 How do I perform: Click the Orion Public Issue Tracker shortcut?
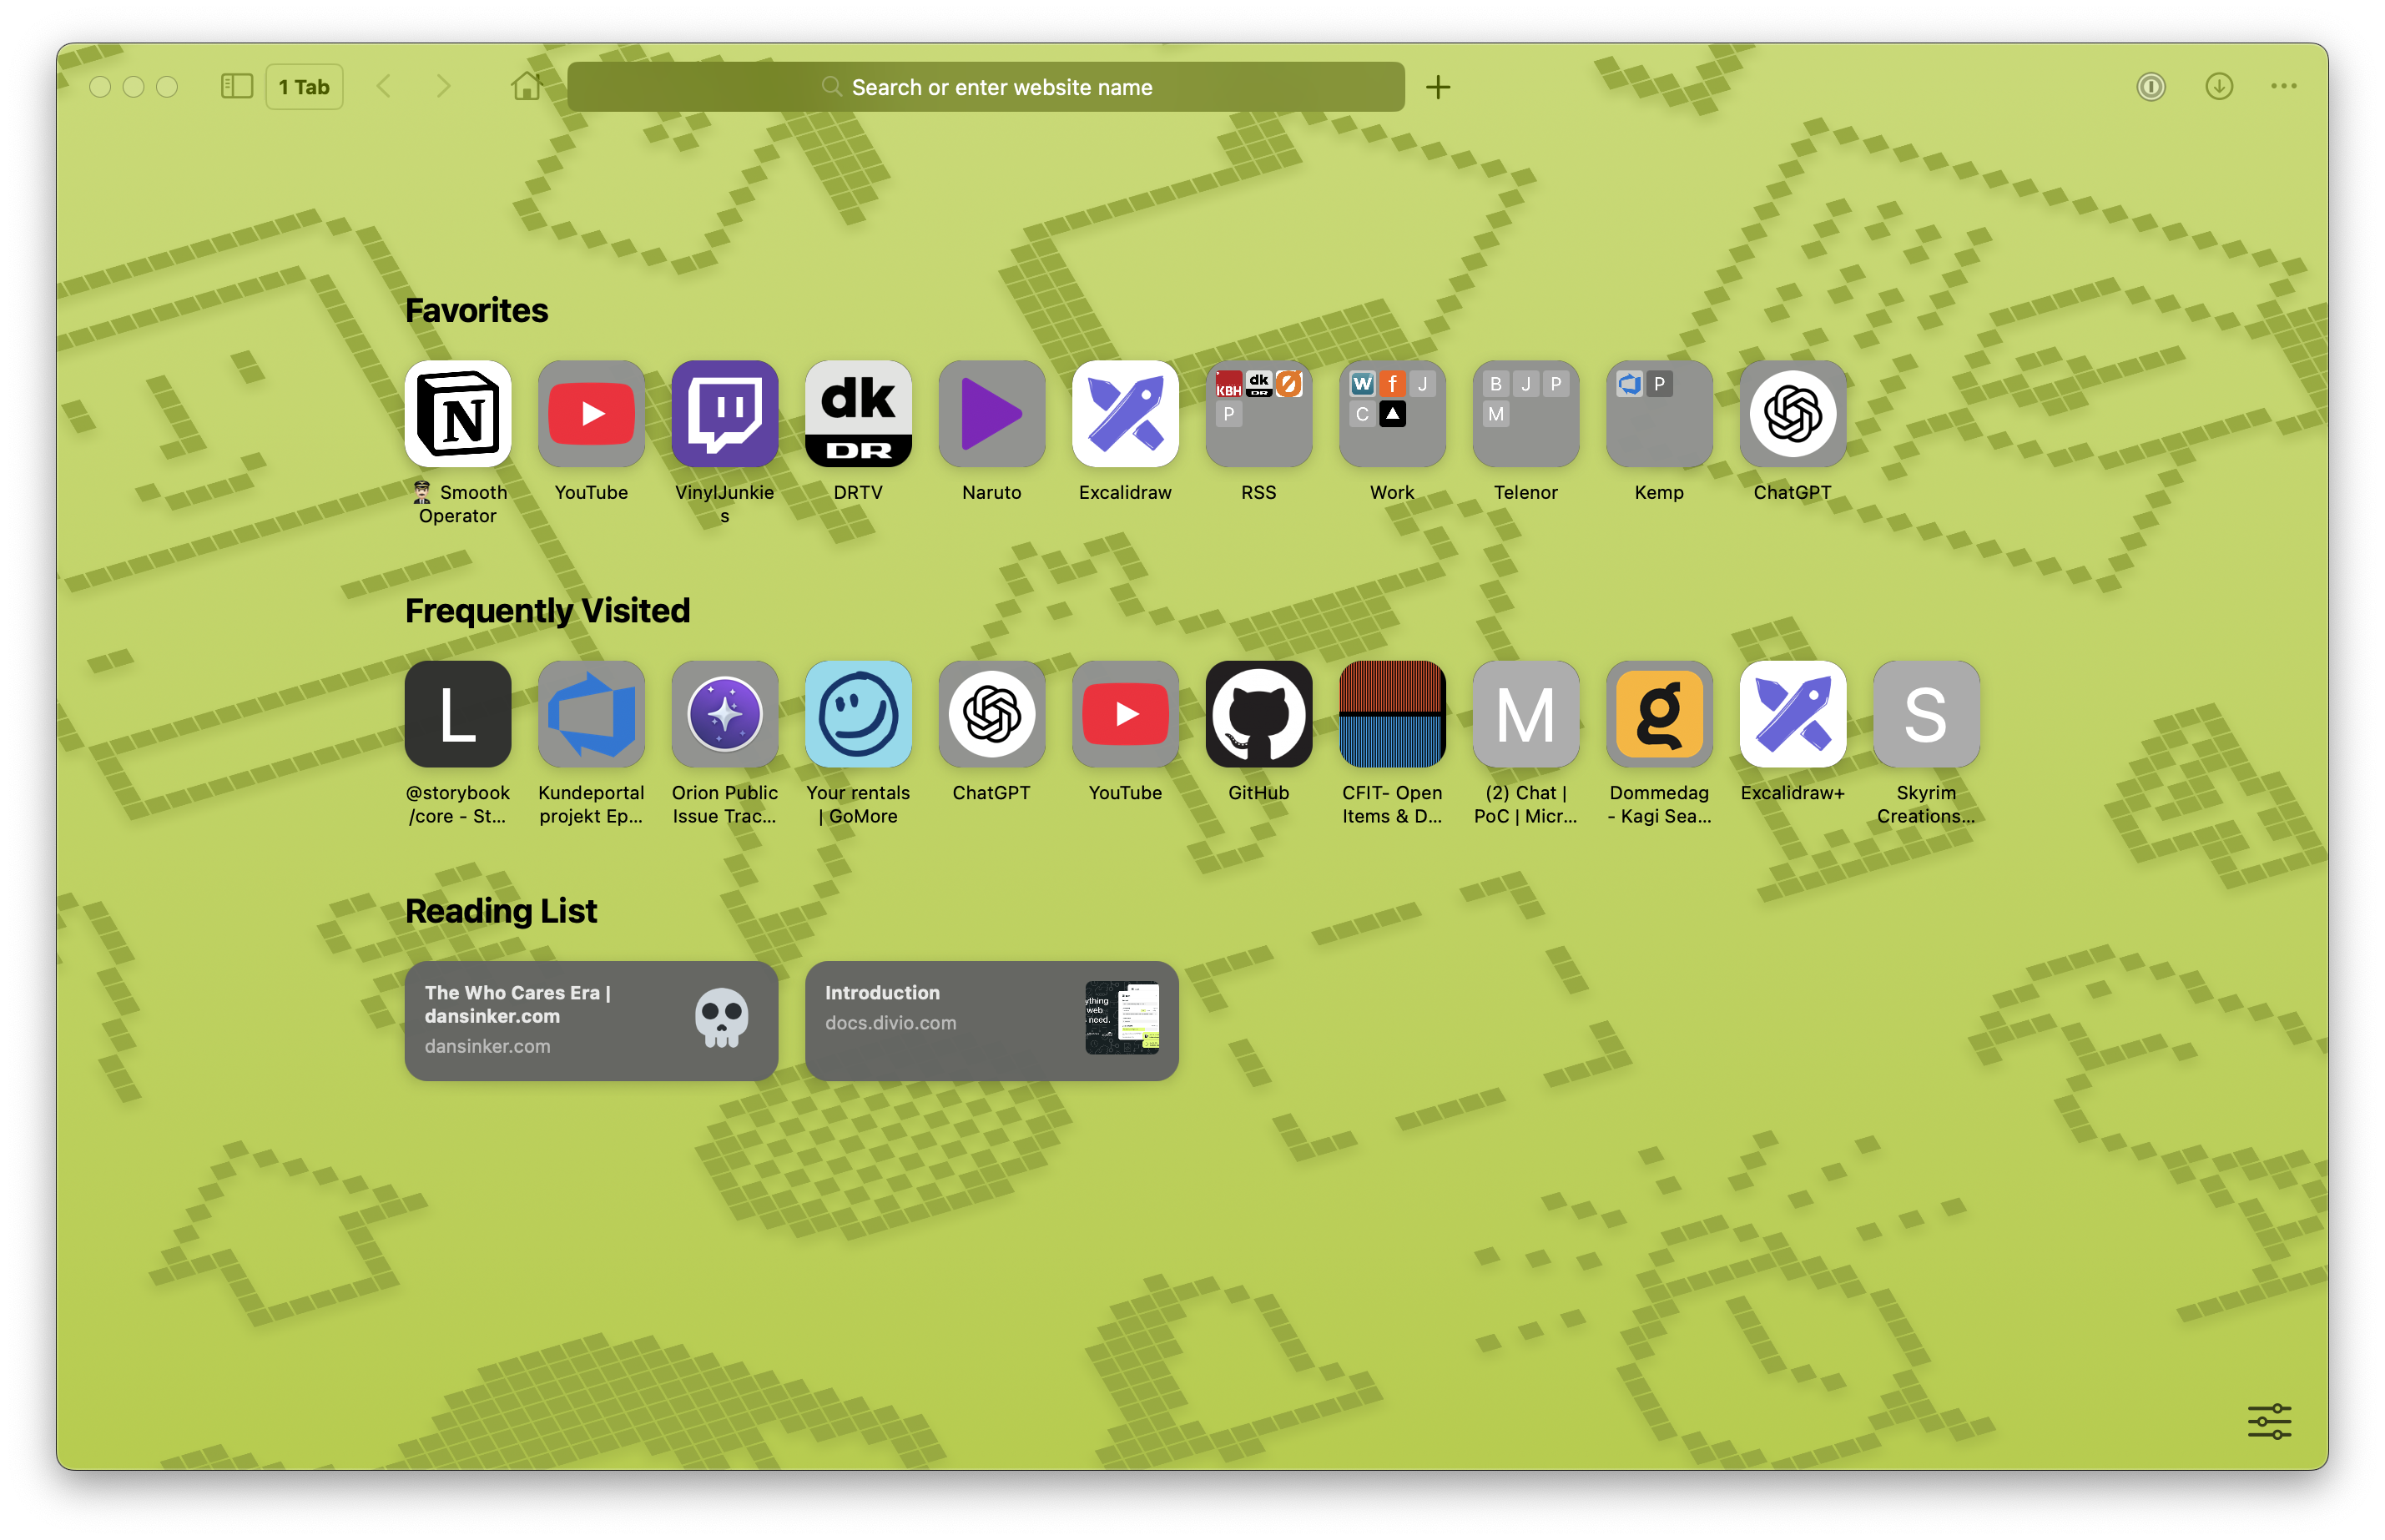[x=724, y=714]
